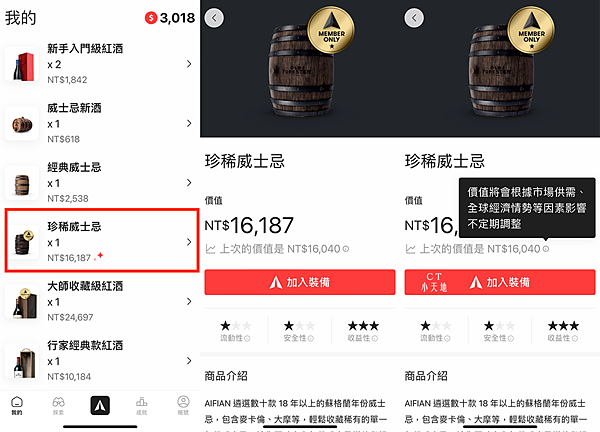Tap info icon beside 流動性 in middle panel
Image resolution: width=600 pixels, height=432 pixels.
[247, 338]
